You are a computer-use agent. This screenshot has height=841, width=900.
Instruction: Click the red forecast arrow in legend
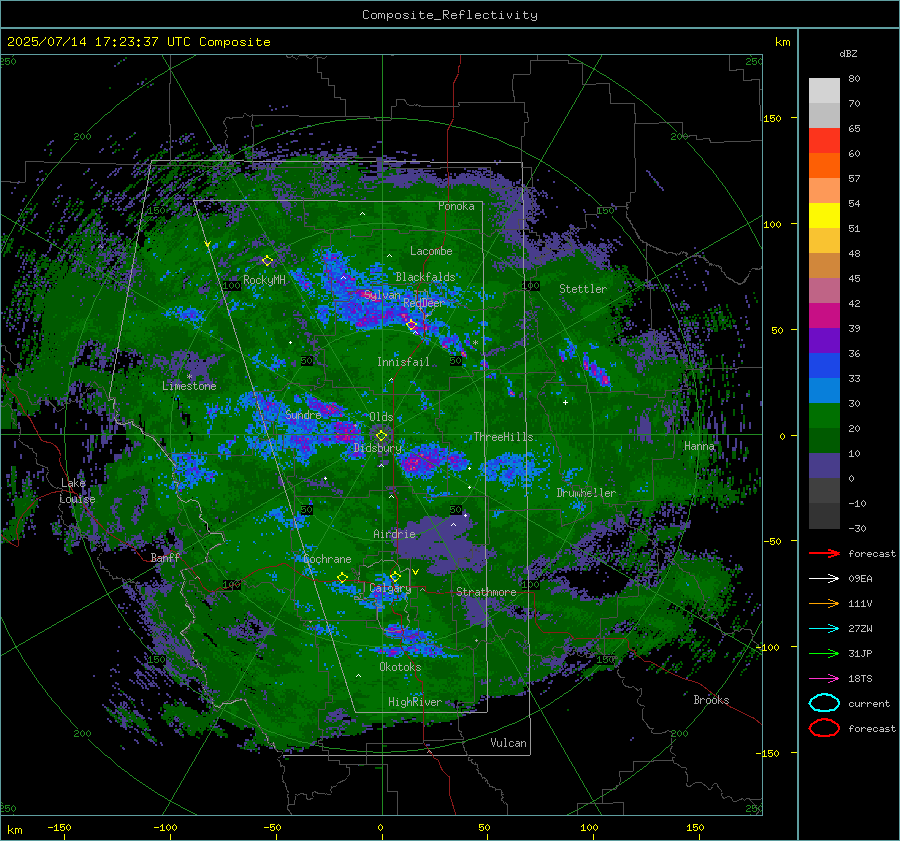point(824,553)
